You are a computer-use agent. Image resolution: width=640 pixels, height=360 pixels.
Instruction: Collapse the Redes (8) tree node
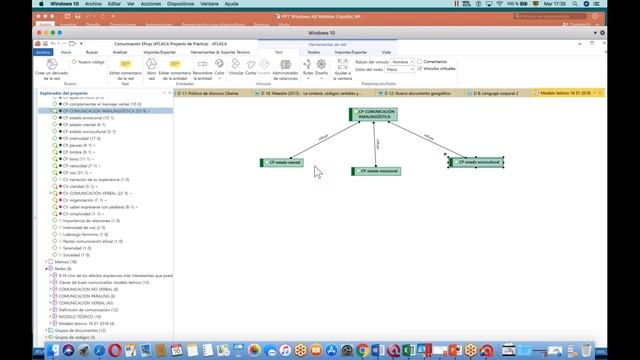tap(46, 269)
